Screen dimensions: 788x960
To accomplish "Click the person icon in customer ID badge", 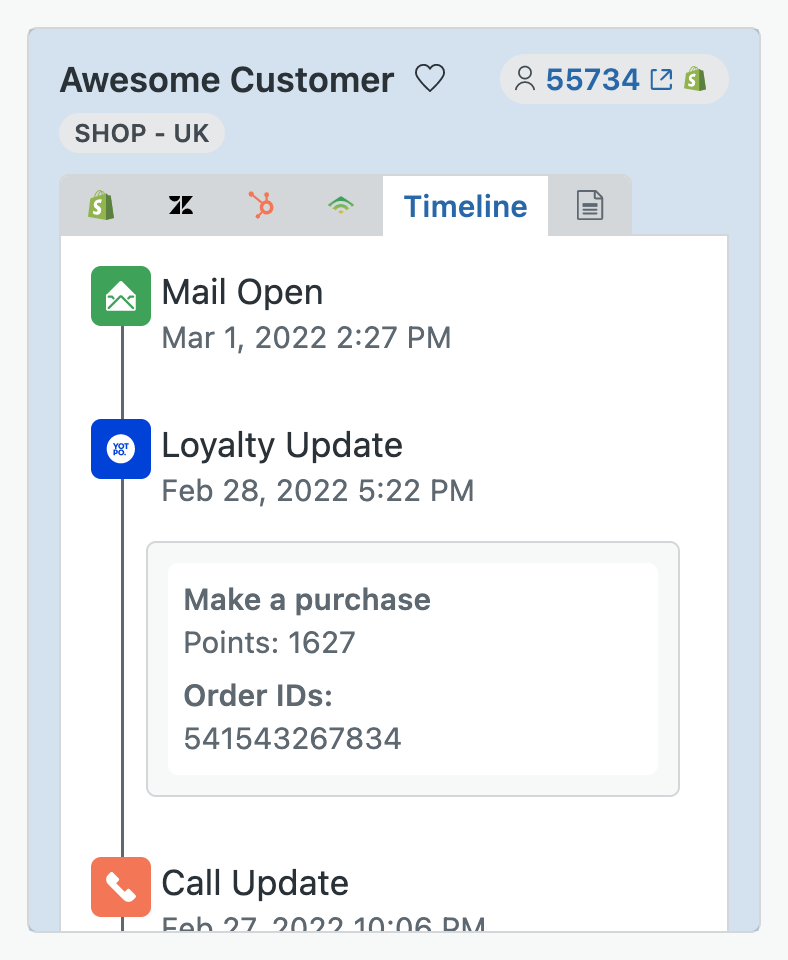I will [525, 79].
